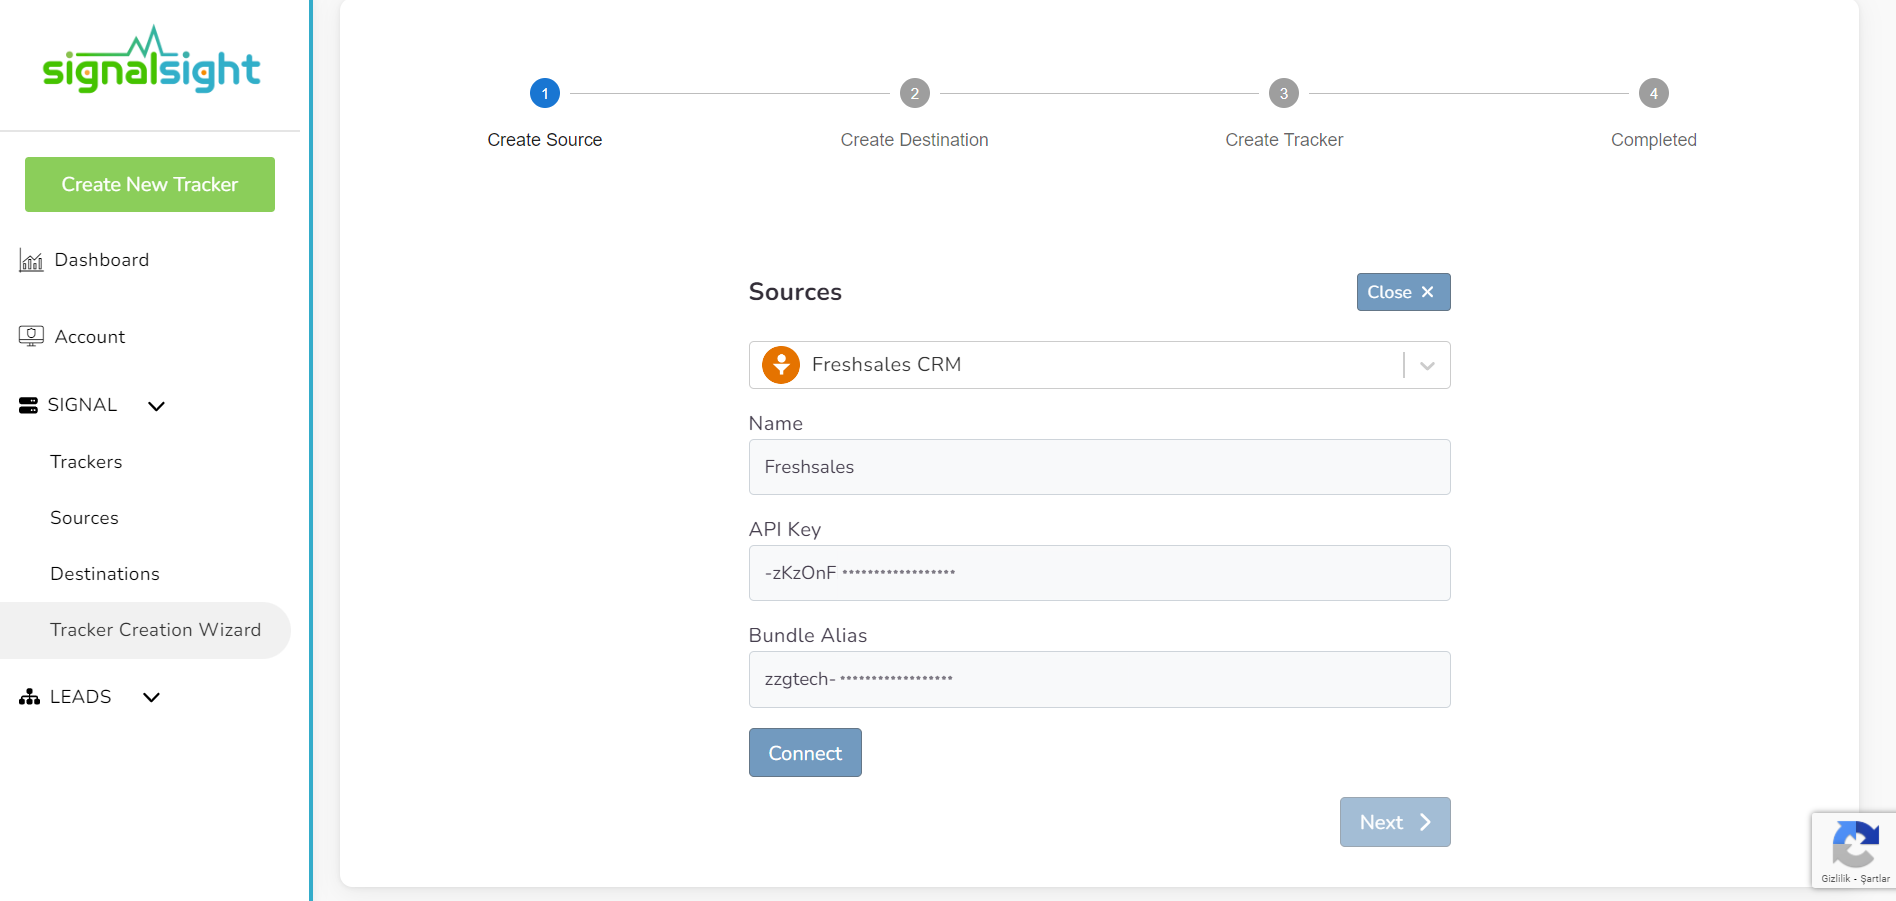Click the Şartlar terms link
Screen dimensions: 1896x901
pos(1875,879)
